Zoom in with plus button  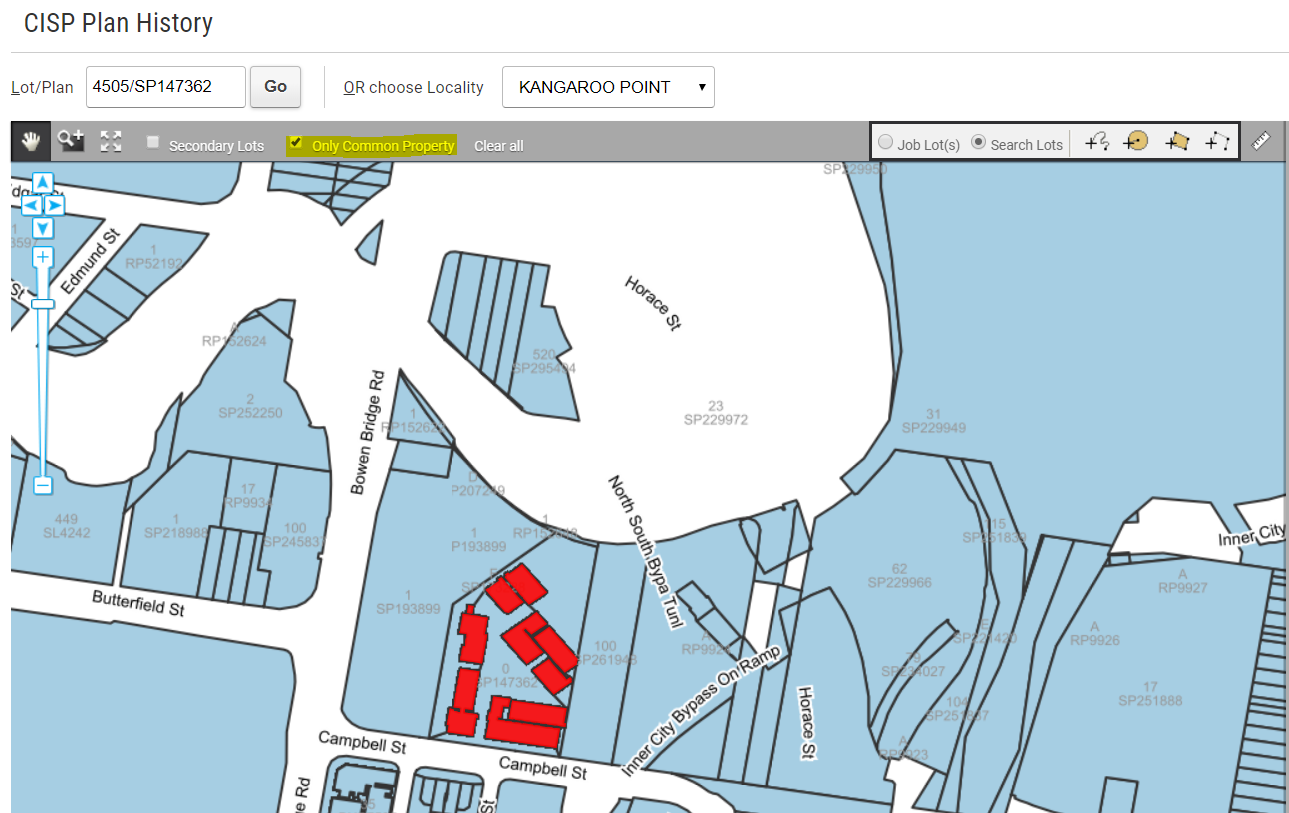tap(42, 257)
